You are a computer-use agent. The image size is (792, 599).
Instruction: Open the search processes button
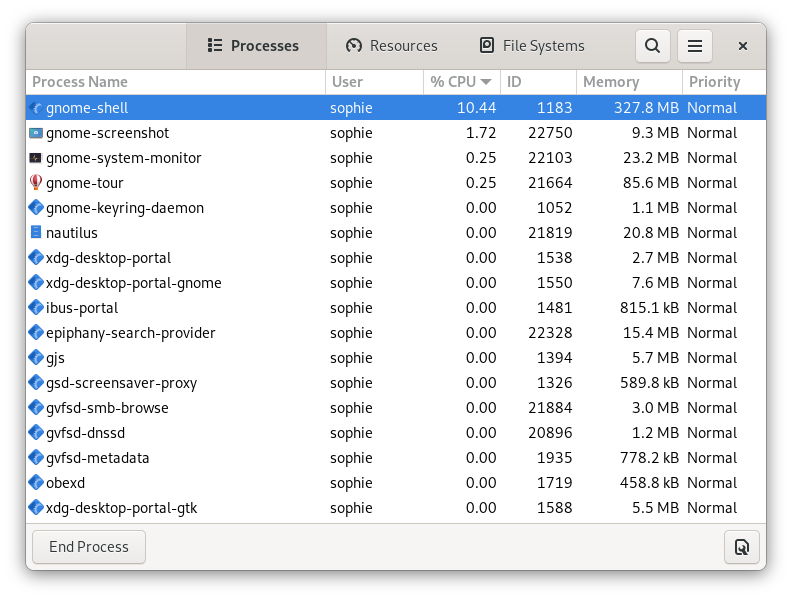coord(652,45)
